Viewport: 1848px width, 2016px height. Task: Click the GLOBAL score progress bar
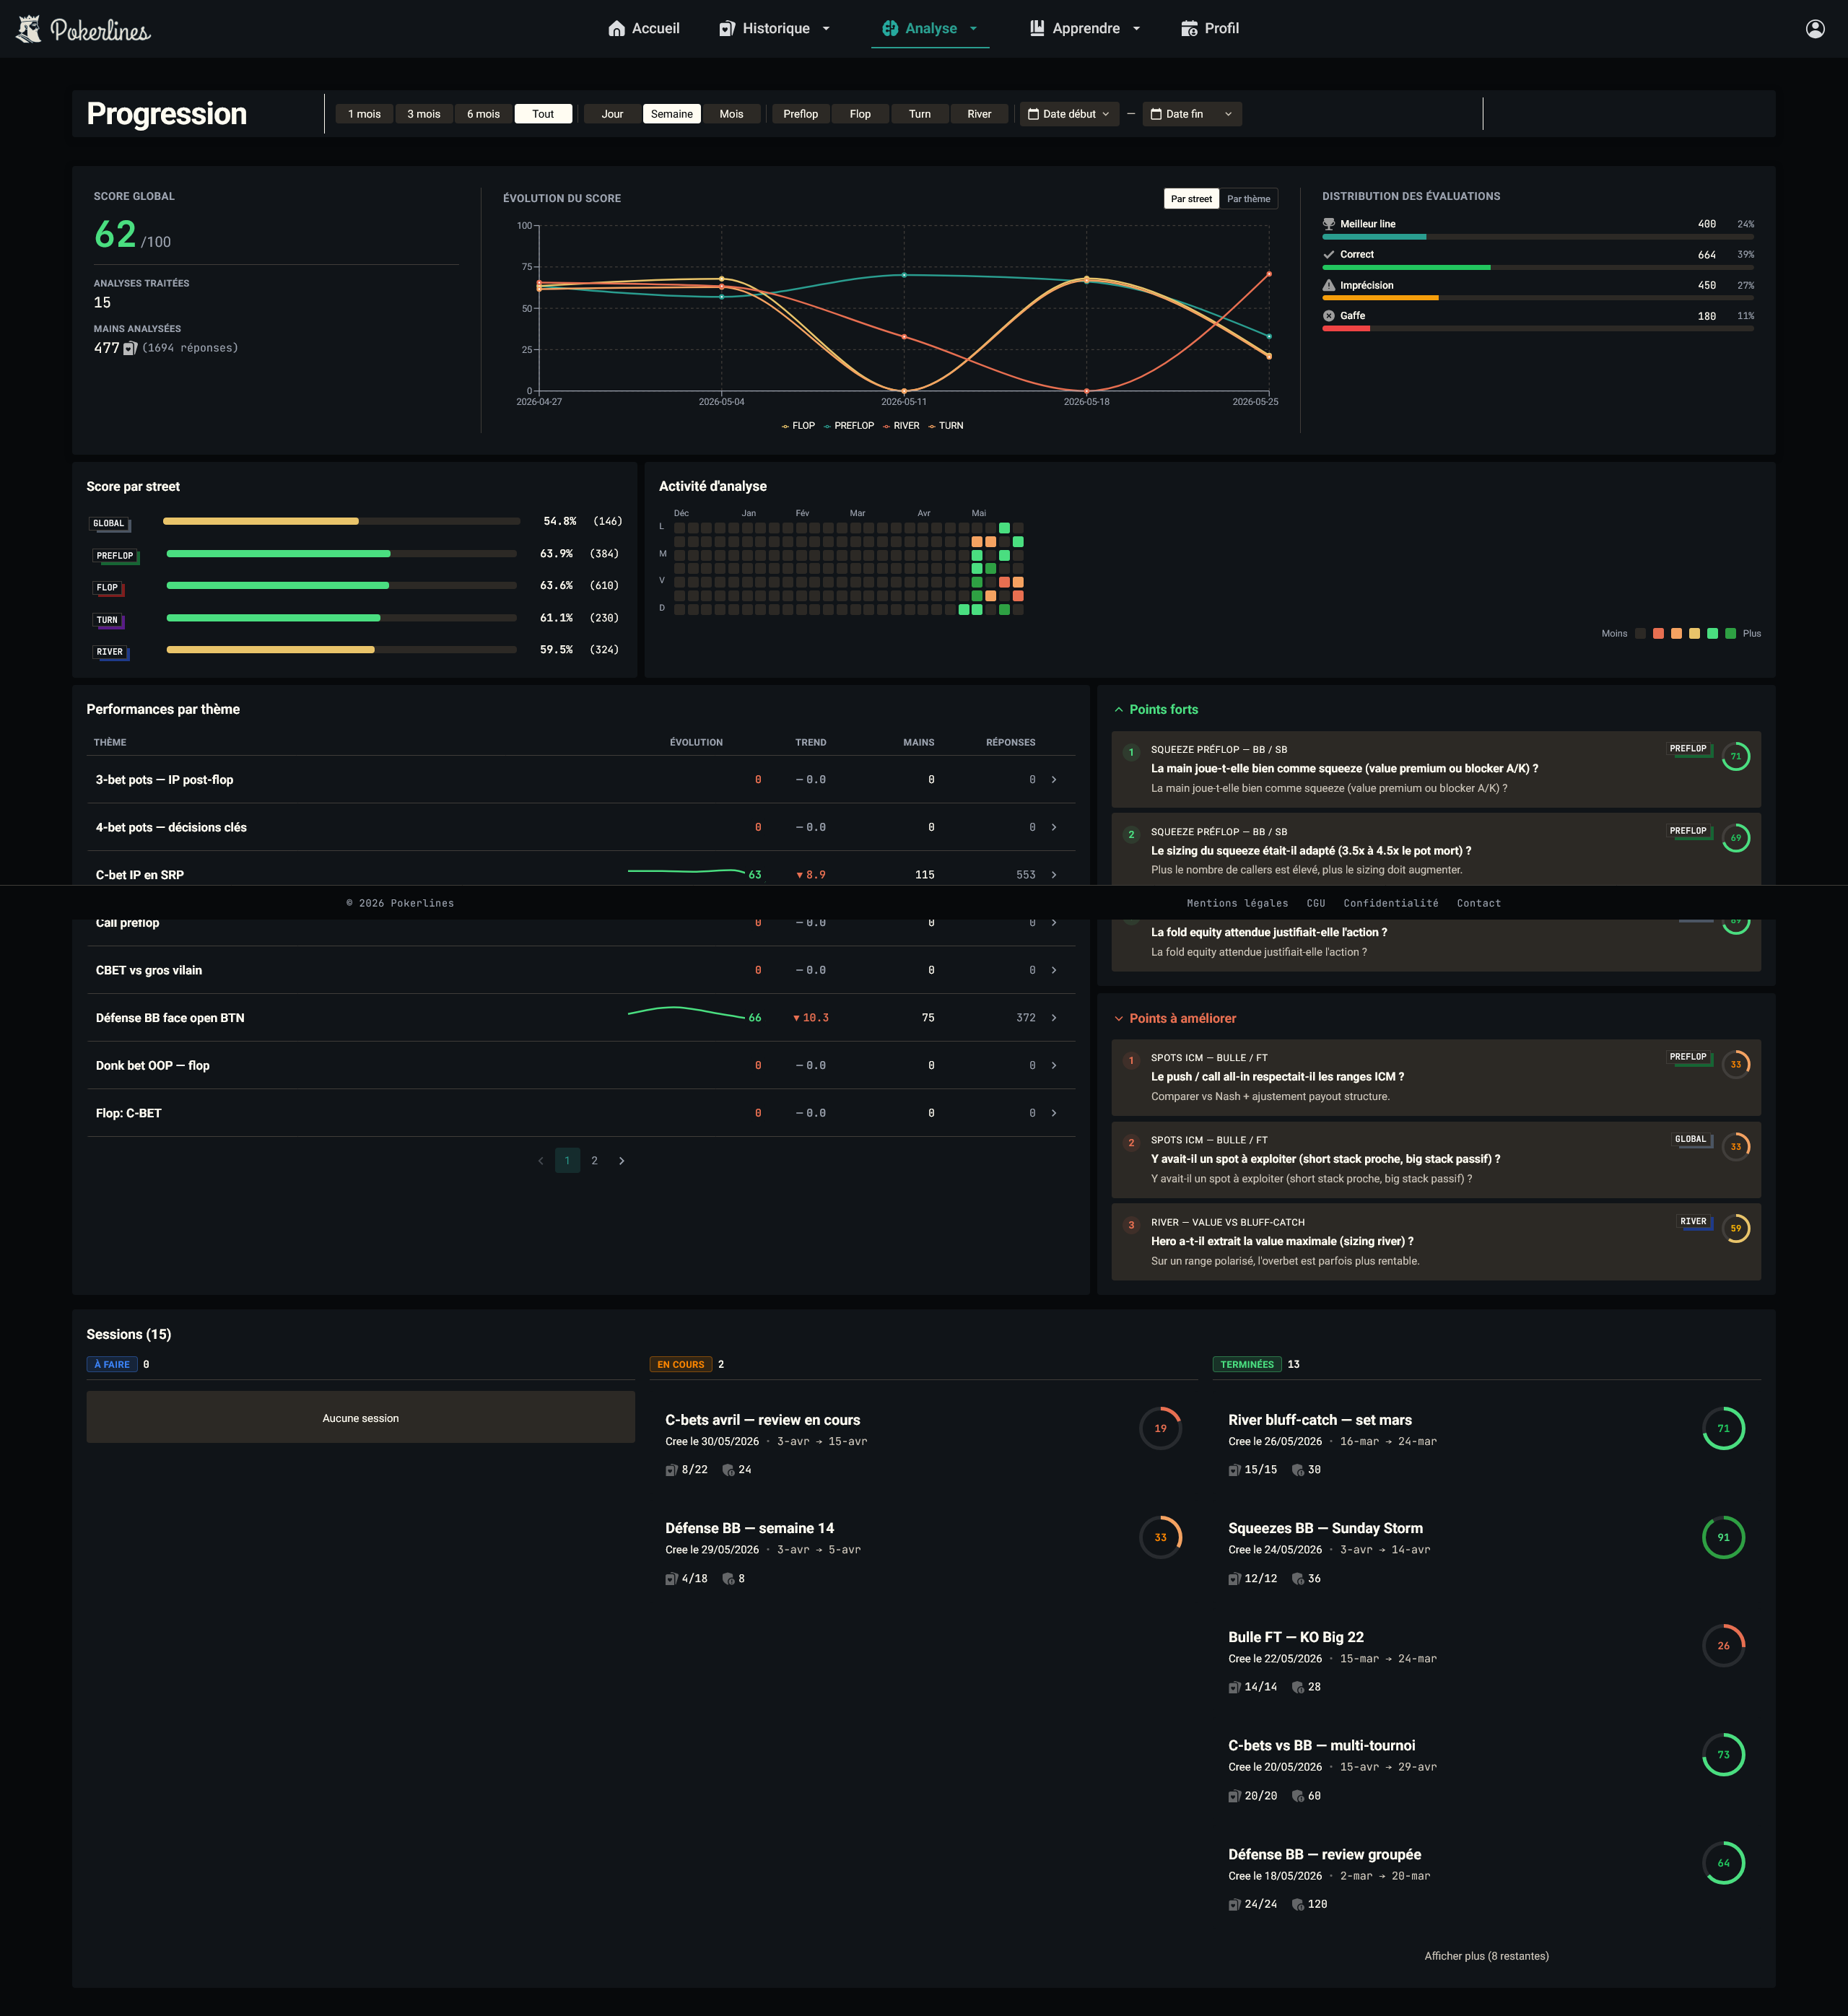pyautogui.click(x=341, y=522)
